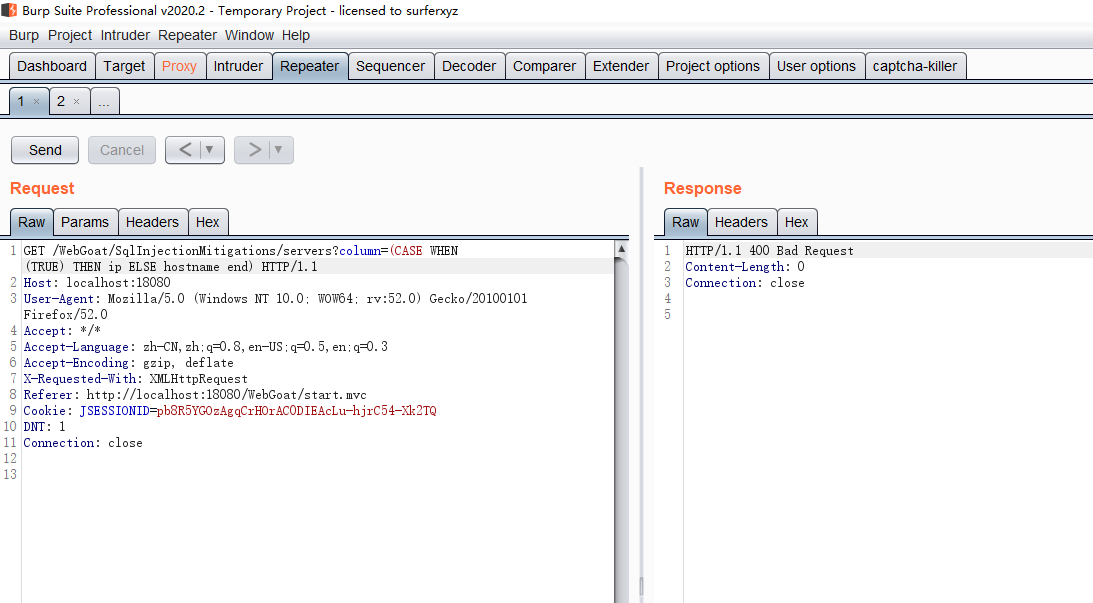Click the JSESSIONID cookie value
Viewport: 1093px width, 603px height.
point(296,411)
